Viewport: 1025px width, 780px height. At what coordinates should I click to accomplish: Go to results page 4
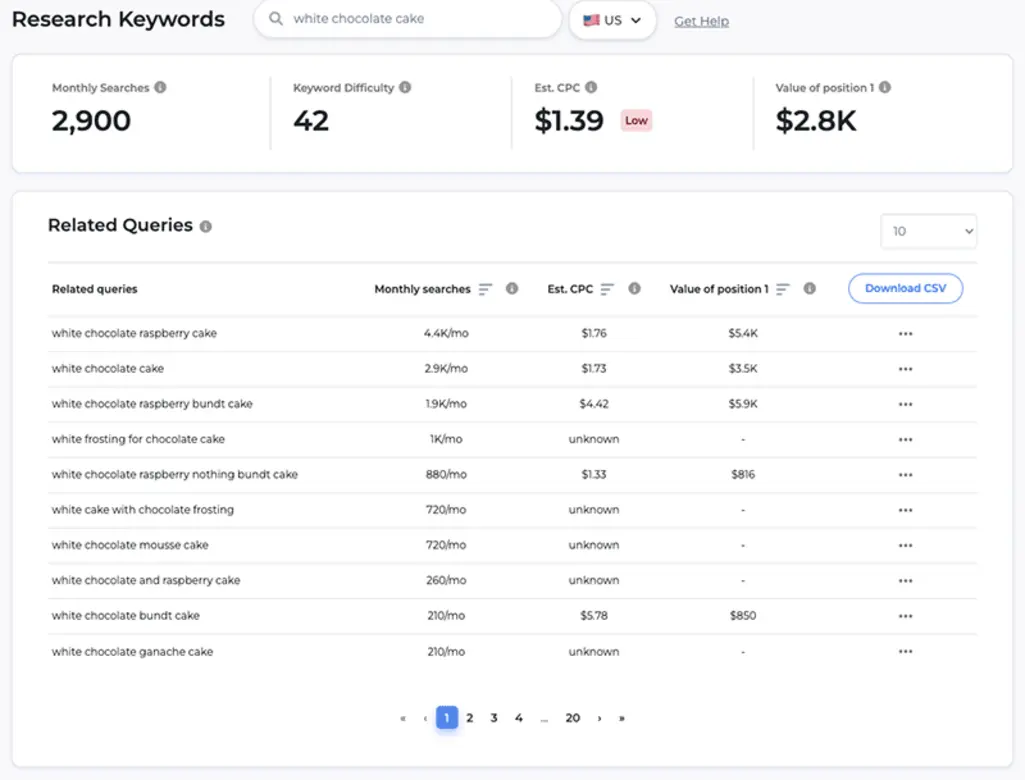tap(519, 717)
